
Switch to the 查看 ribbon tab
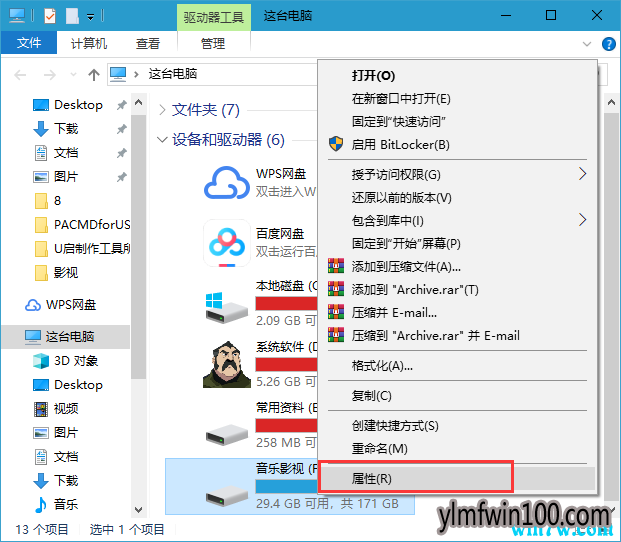click(148, 43)
